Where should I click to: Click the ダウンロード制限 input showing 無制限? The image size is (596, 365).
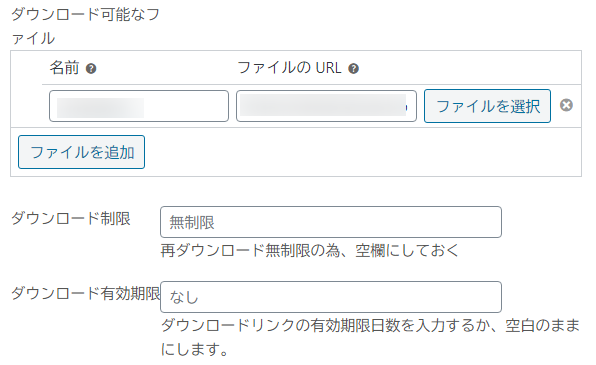(x=331, y=222)
